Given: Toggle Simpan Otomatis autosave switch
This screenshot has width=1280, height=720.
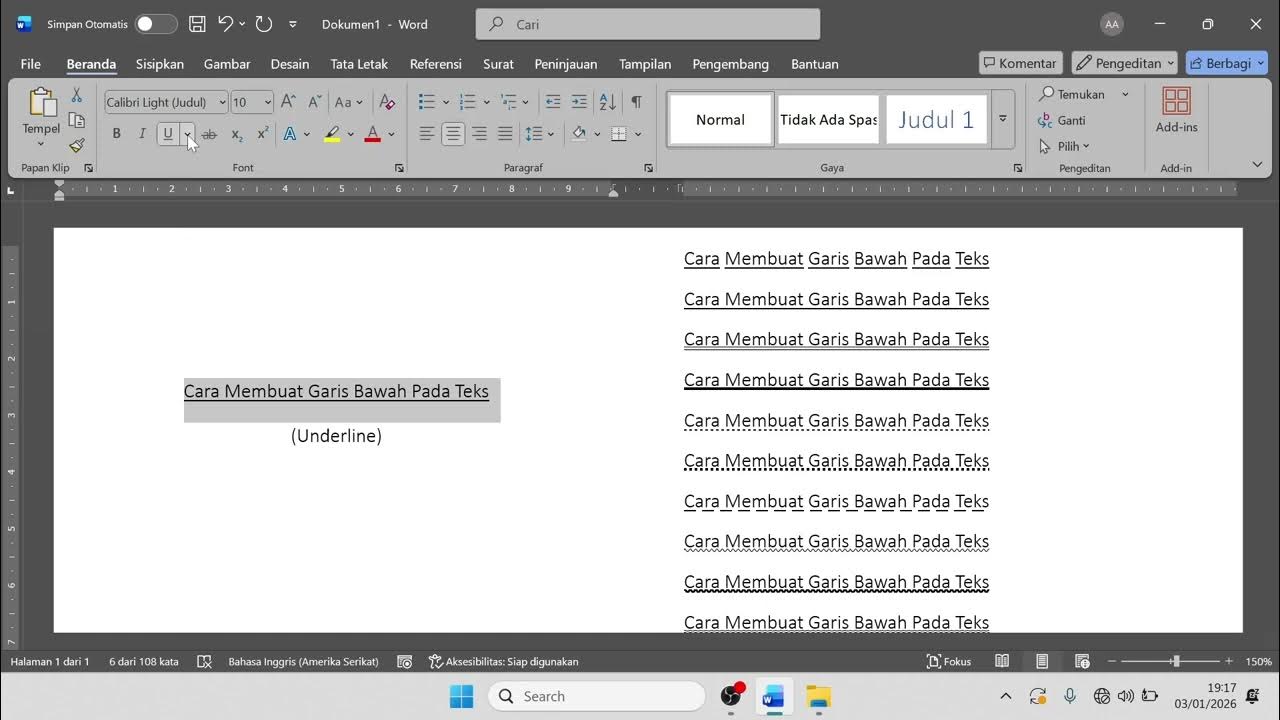Looking at the screenshot, I should pyautogui.click(x=156, y=24).
